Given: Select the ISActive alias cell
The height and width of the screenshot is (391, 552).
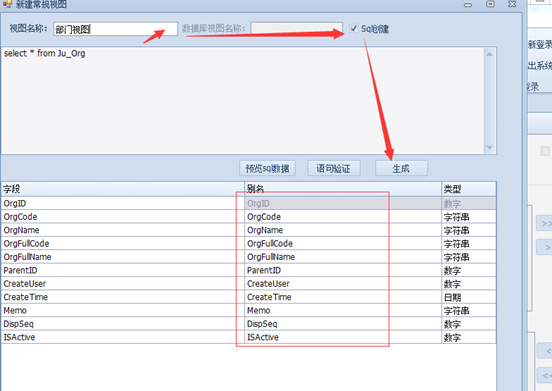Looking at the screenshot, I should (343, 337).
